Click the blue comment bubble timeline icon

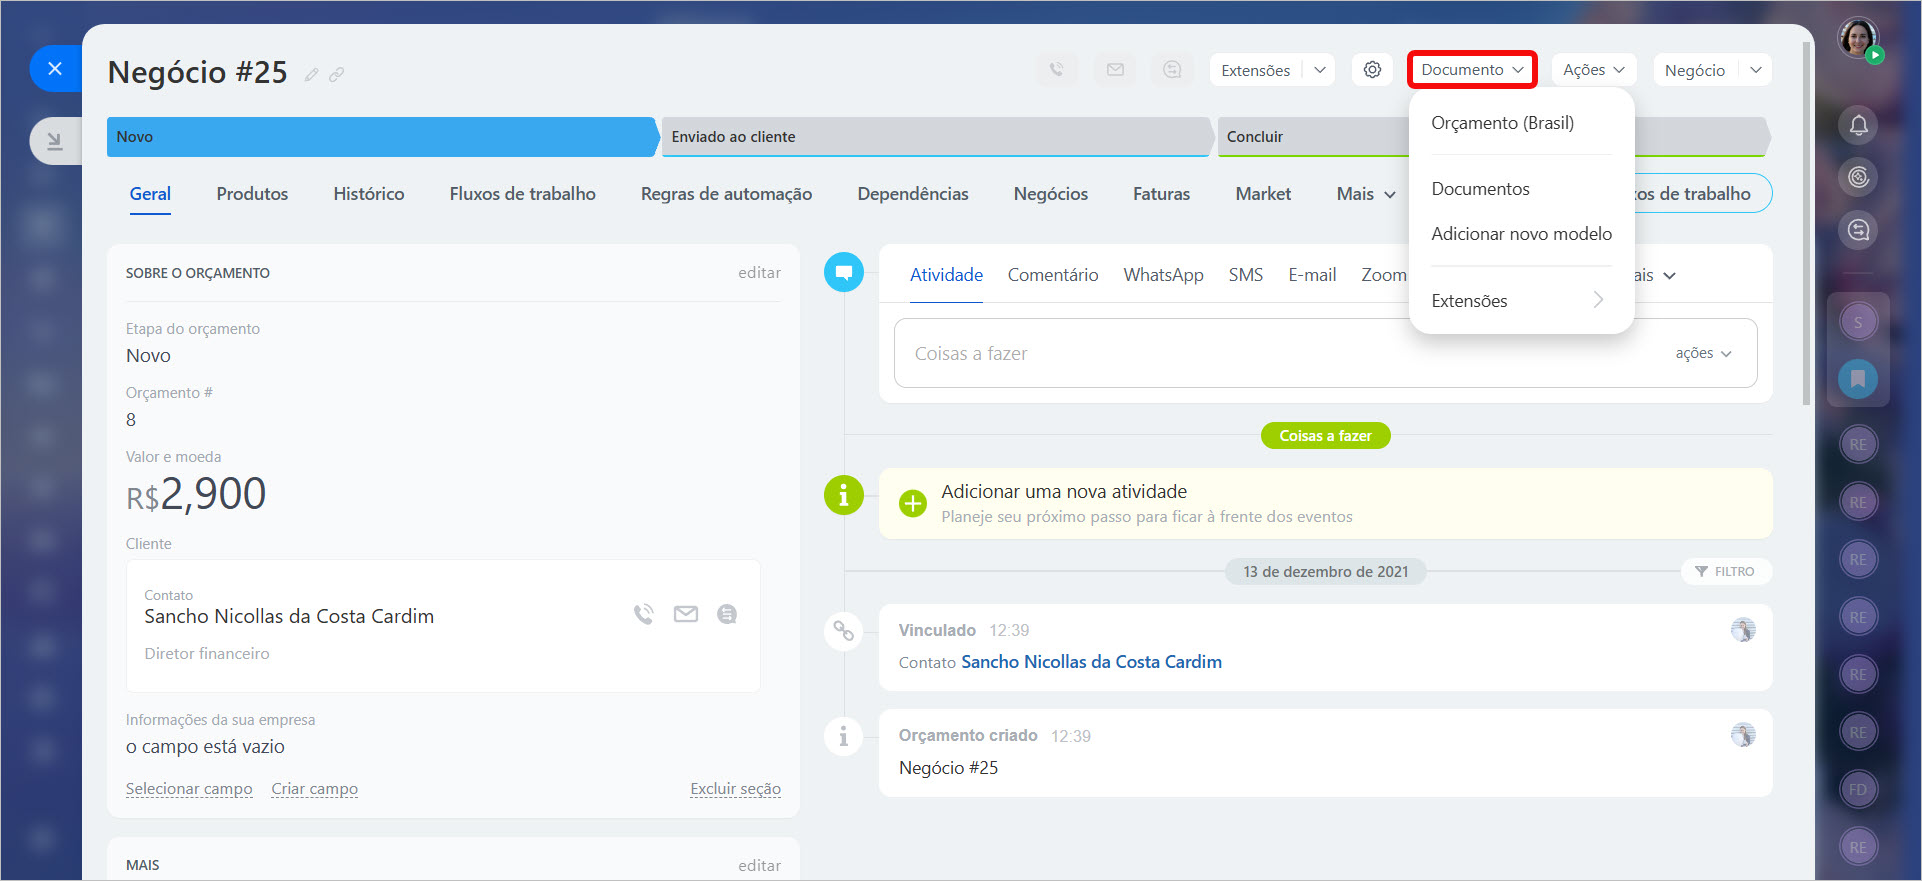tap(844, 272)
